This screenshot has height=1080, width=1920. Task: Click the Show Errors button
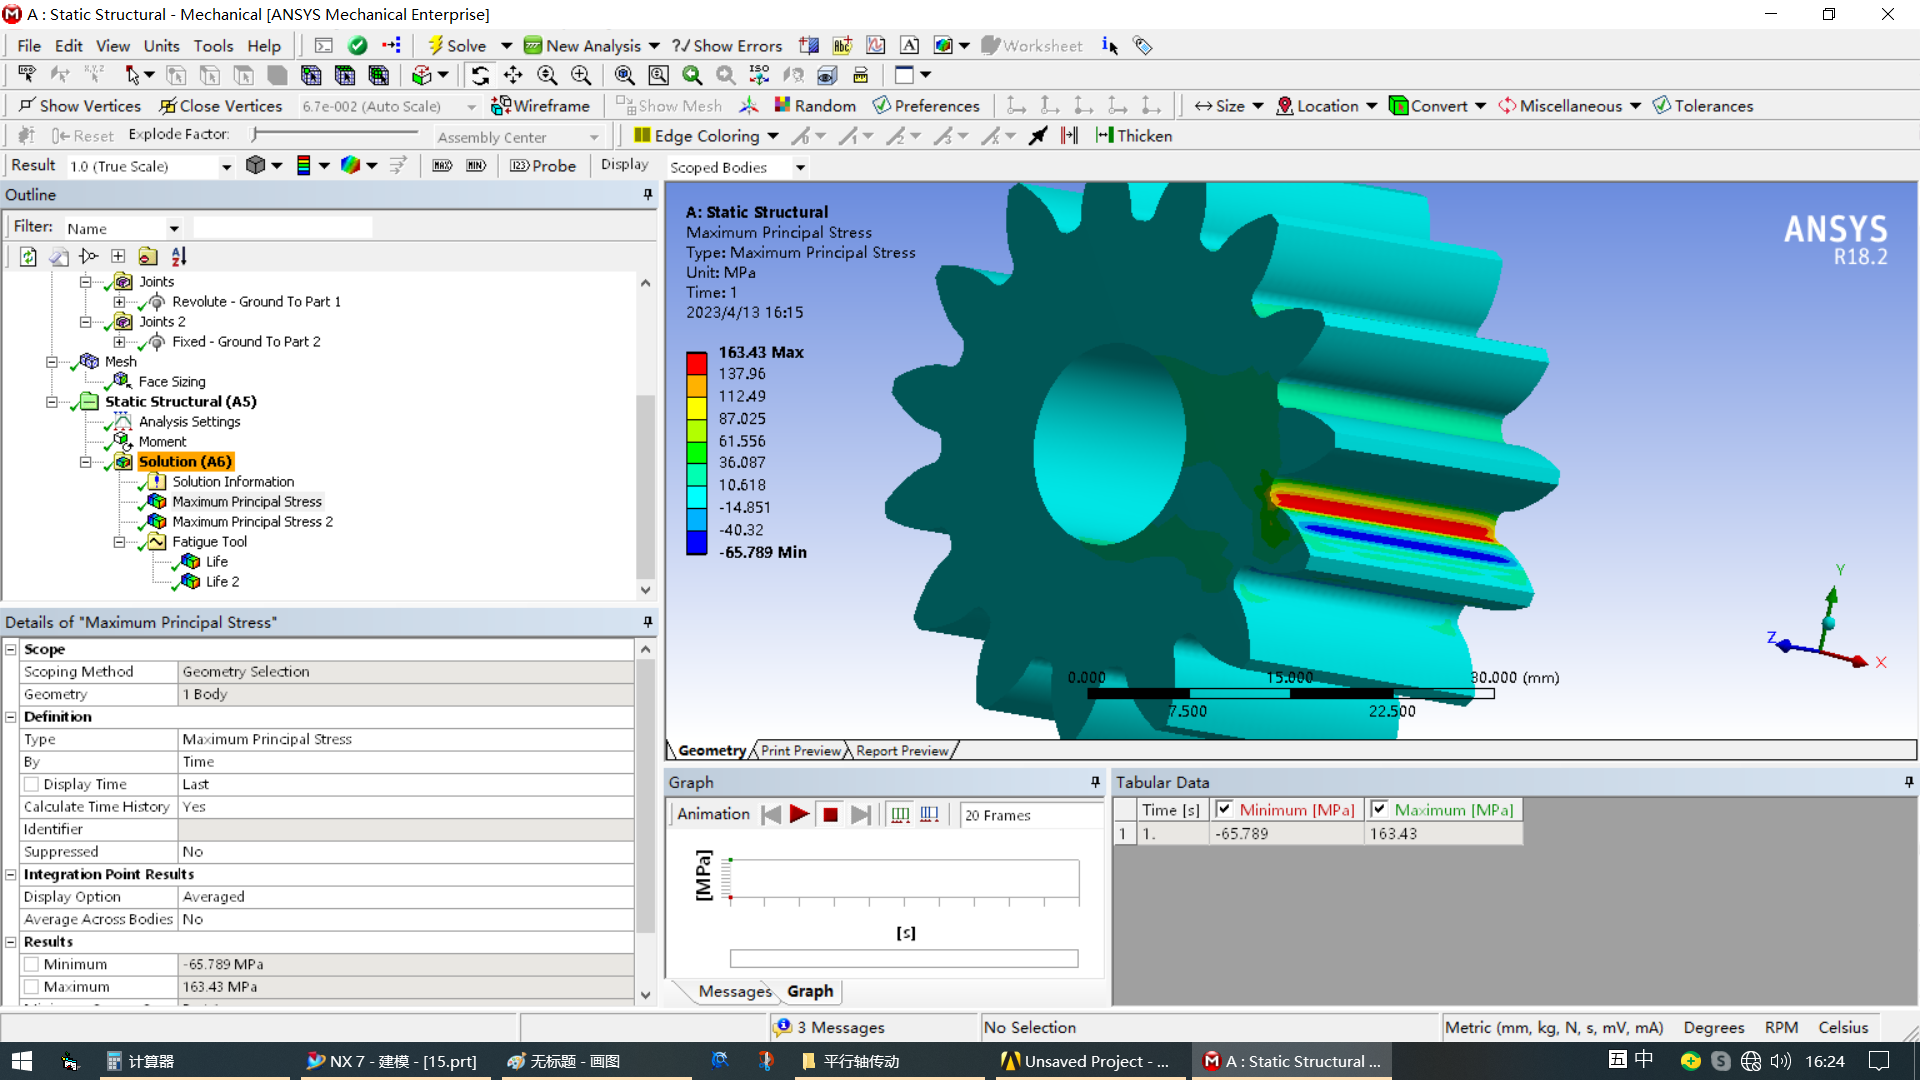coord(727,46)
